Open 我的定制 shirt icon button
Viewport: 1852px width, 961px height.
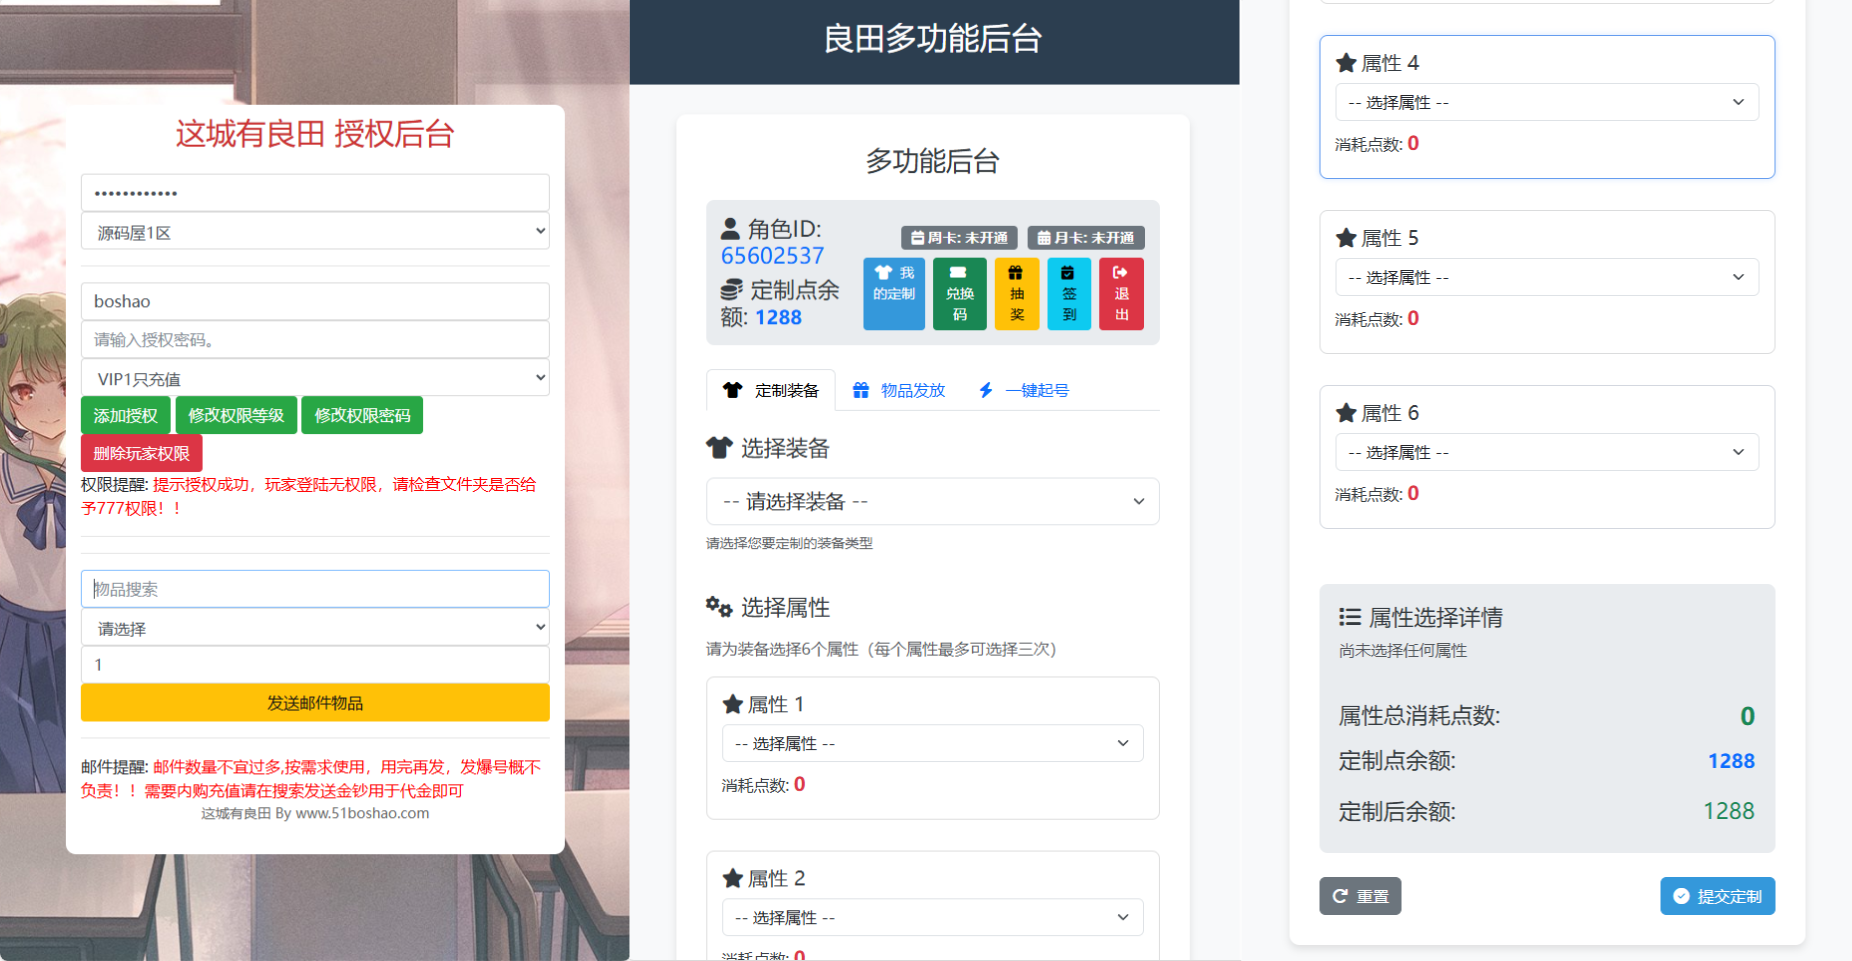pos(894,294)
